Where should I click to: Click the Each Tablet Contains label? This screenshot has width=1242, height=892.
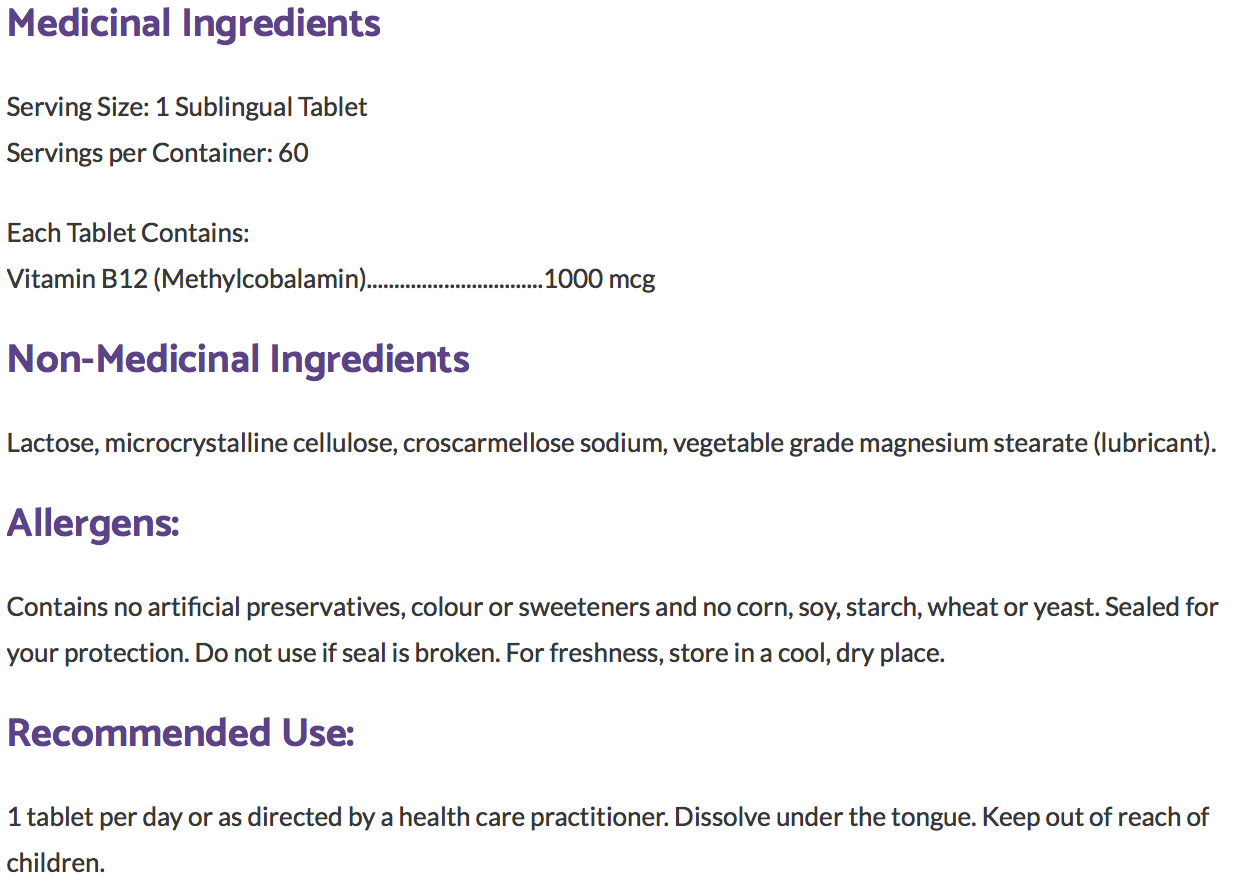pyautogui.click(x=128, y=233)
